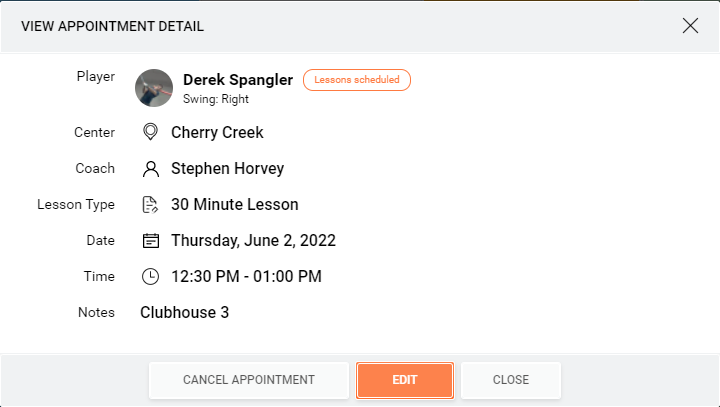720x407 pixels.
Task: Click the time 12:30 PM - 01:00 PM
Action: (x=246, y=277)
